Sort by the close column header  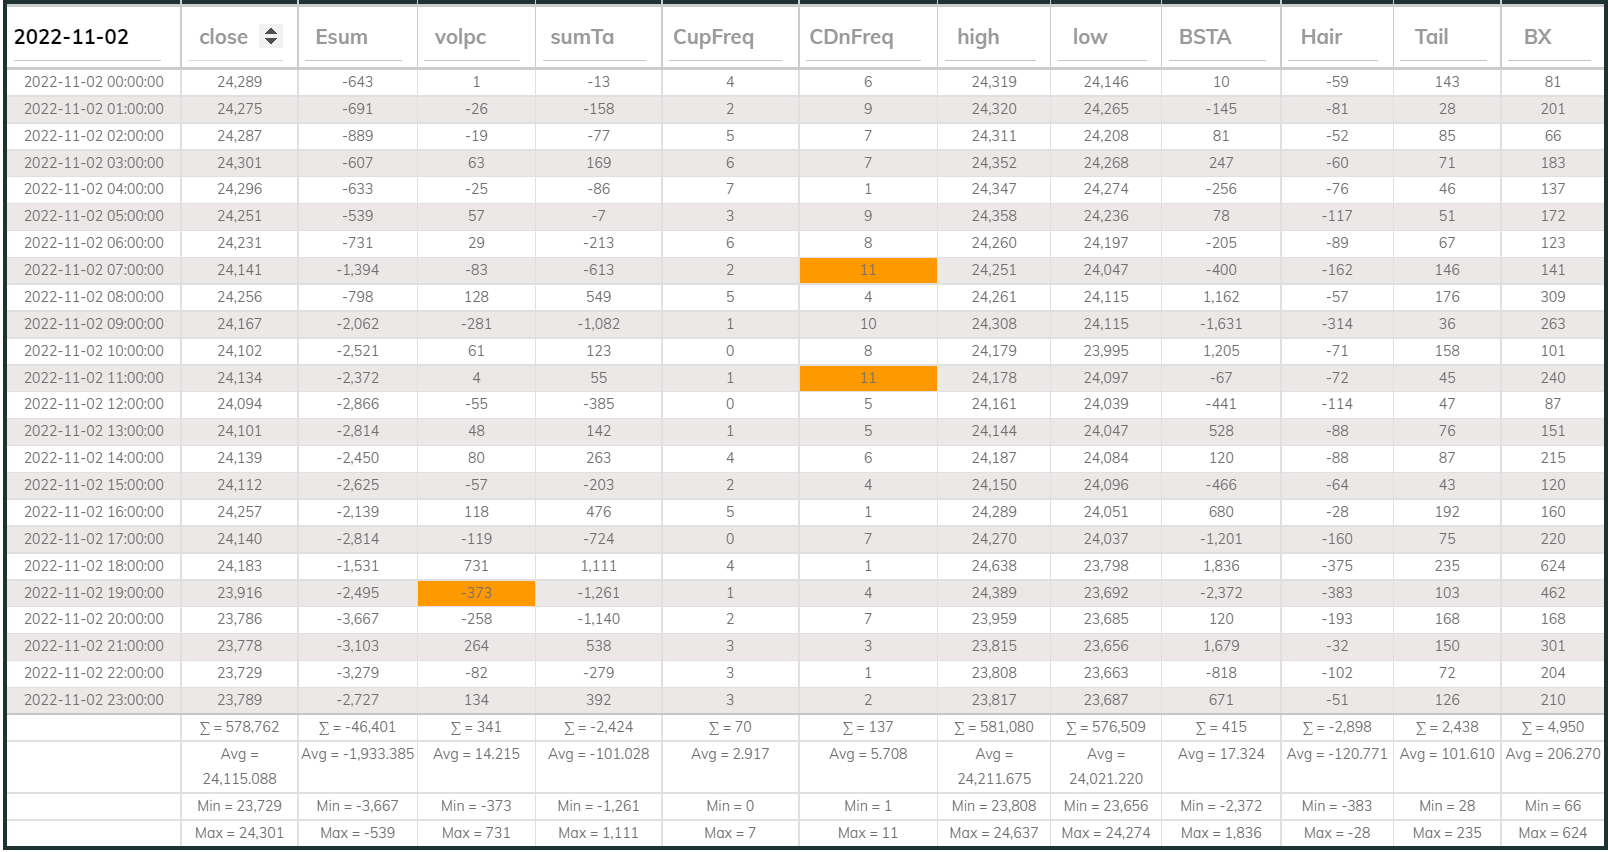(x=223, y=37)
